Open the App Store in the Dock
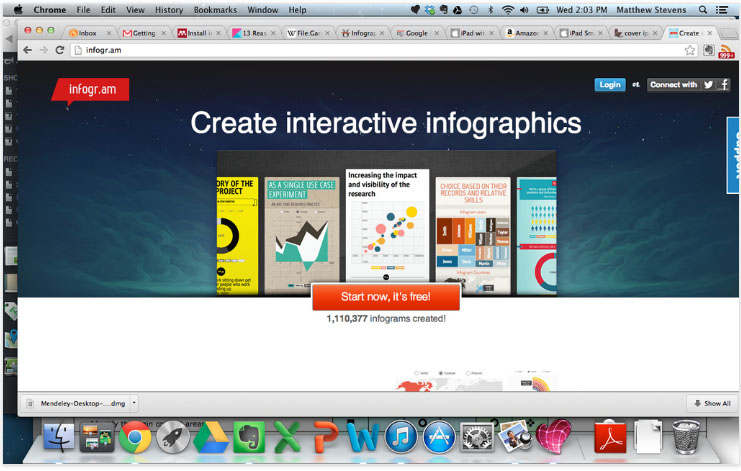 439,437
